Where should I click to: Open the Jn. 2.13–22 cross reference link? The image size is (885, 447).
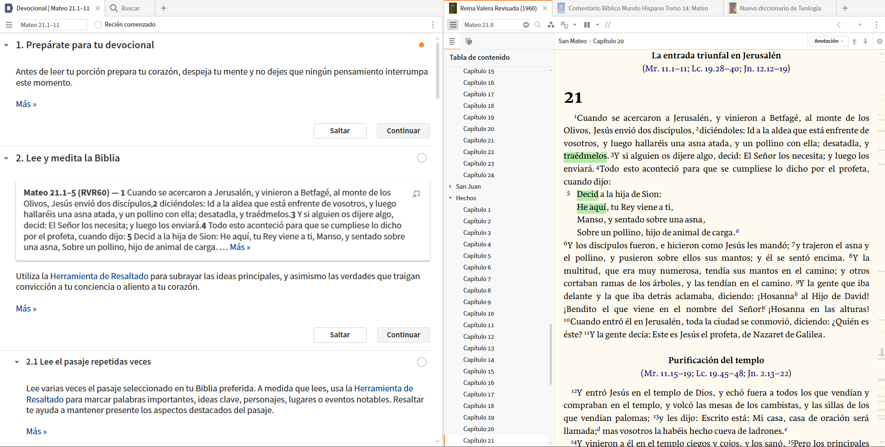pos(767,373)
